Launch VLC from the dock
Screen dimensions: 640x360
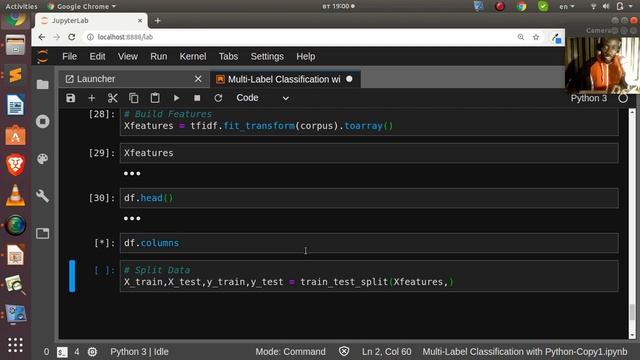click(x=16, y=195)
